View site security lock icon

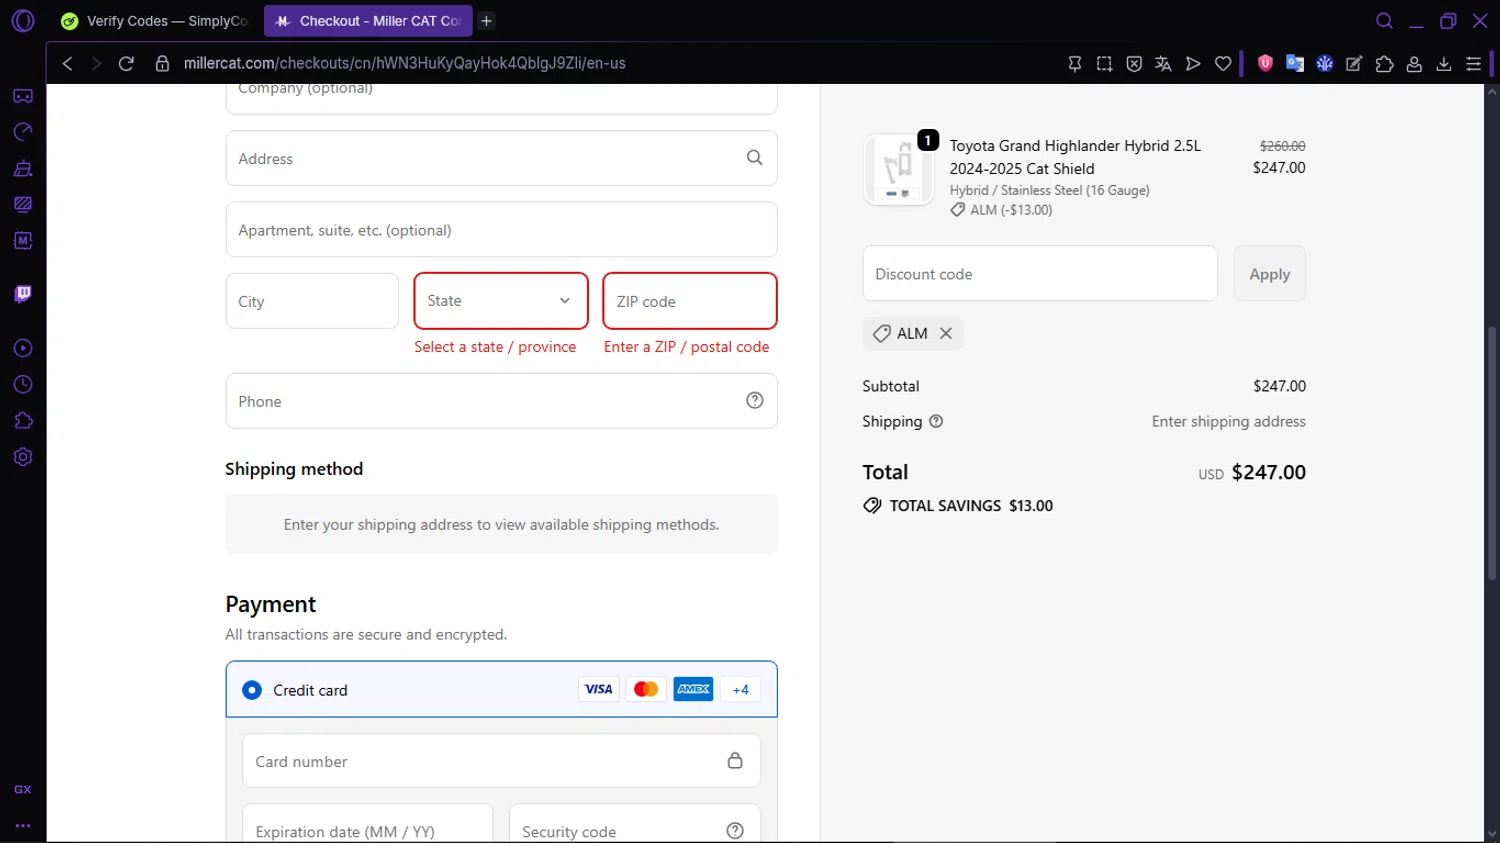[x=162, y=63]
